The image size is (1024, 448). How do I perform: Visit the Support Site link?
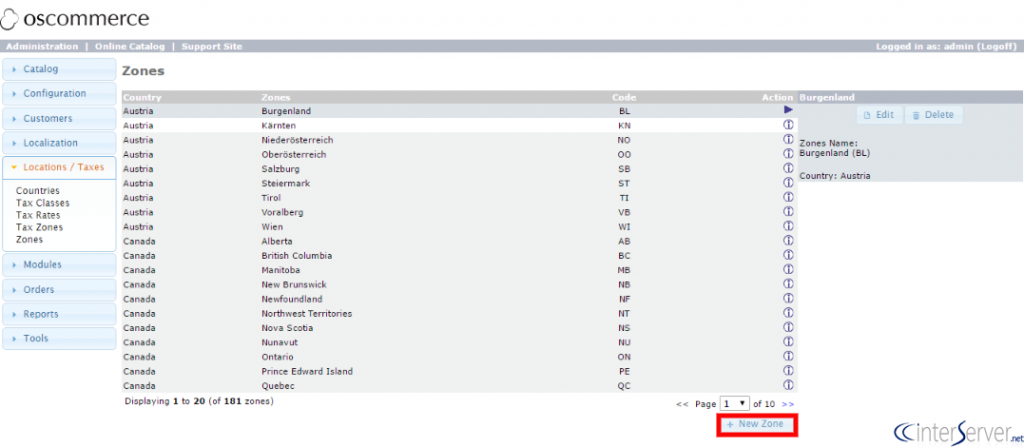[x=212, y=46]
